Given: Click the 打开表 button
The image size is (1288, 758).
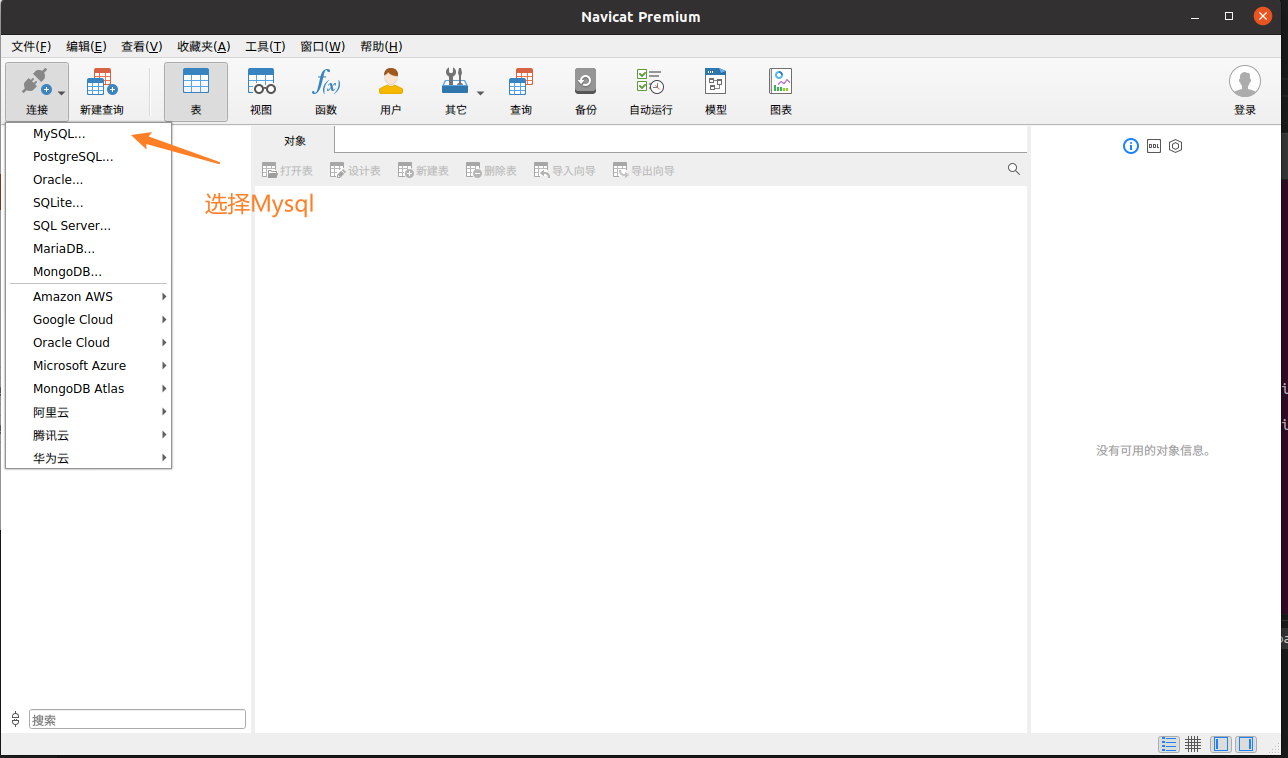Looking at the screenshot, I should click(x=287, y=171).
